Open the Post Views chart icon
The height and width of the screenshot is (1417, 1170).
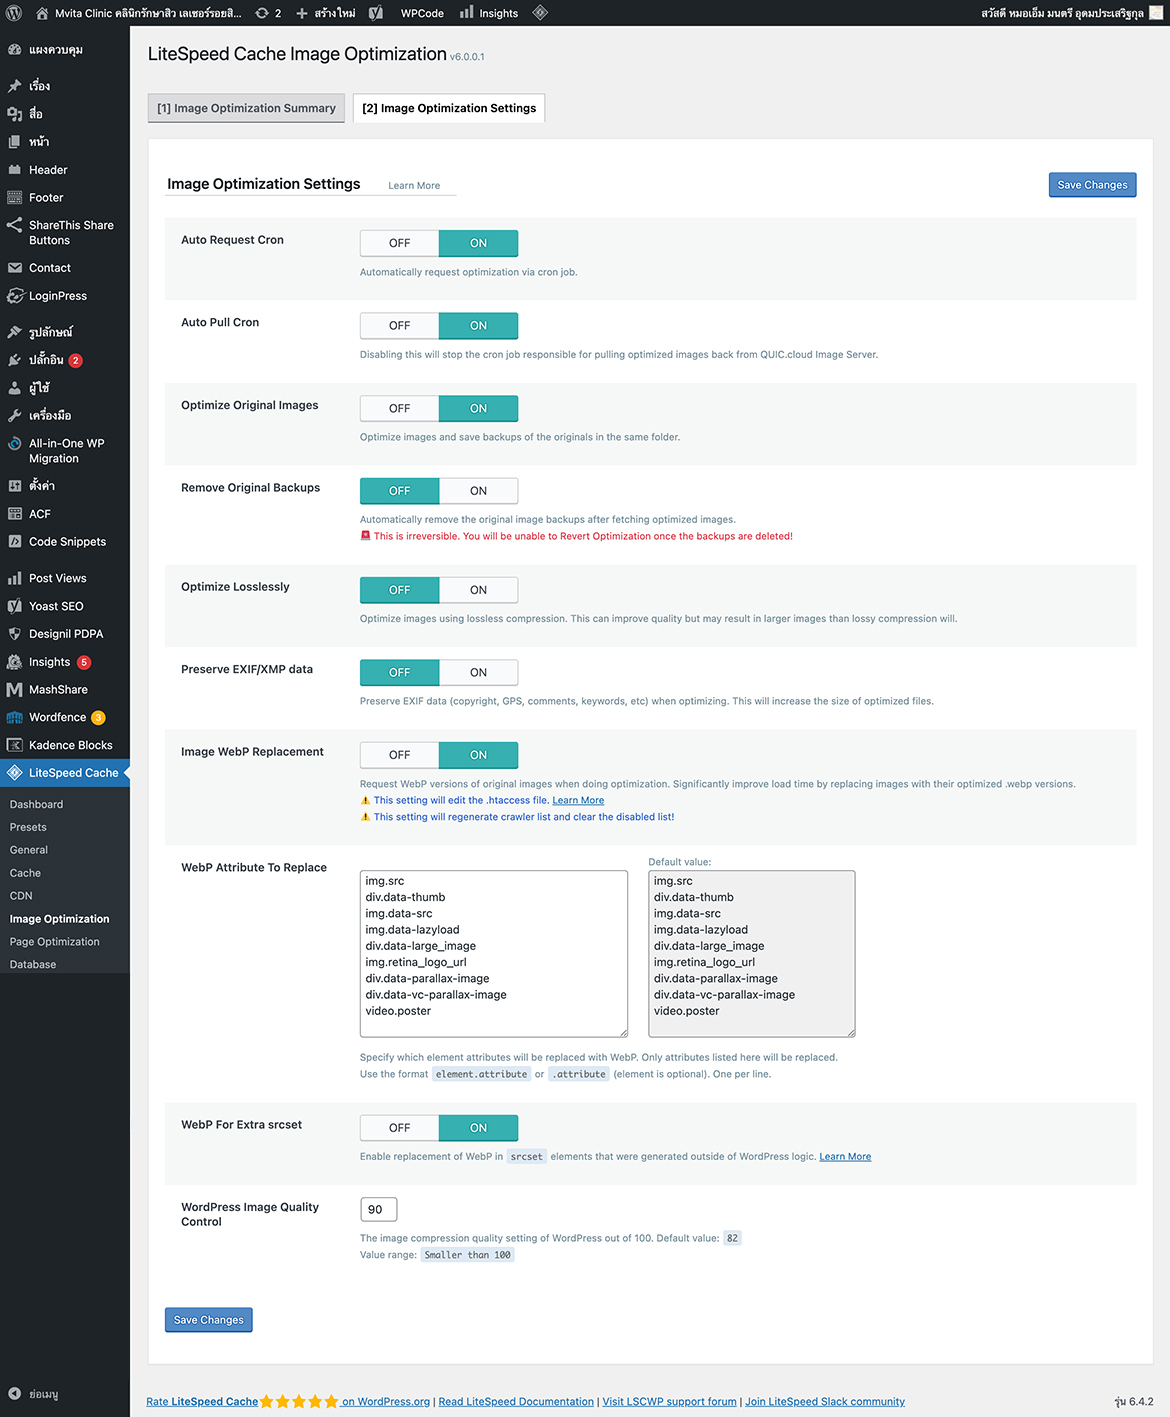pyautogui.click(x=15, y=578)
